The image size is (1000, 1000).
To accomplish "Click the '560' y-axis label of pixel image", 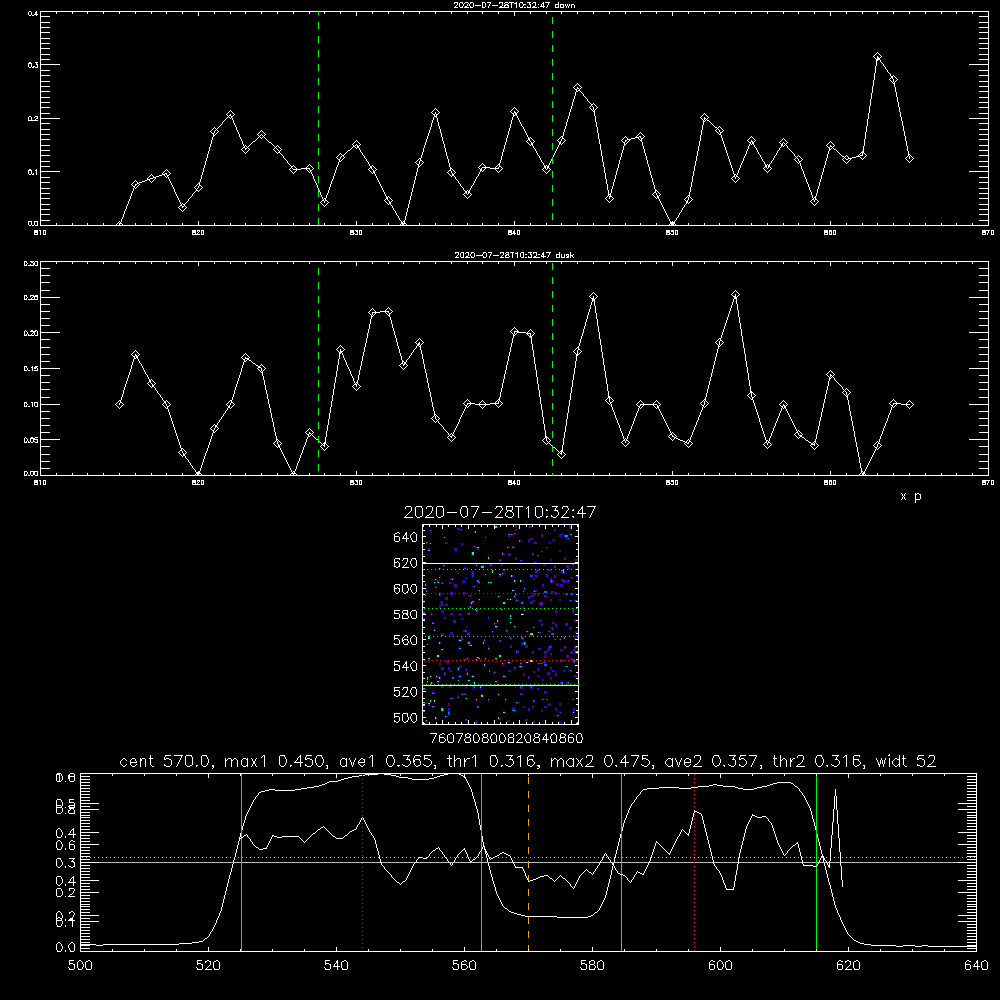I will 405,640.
